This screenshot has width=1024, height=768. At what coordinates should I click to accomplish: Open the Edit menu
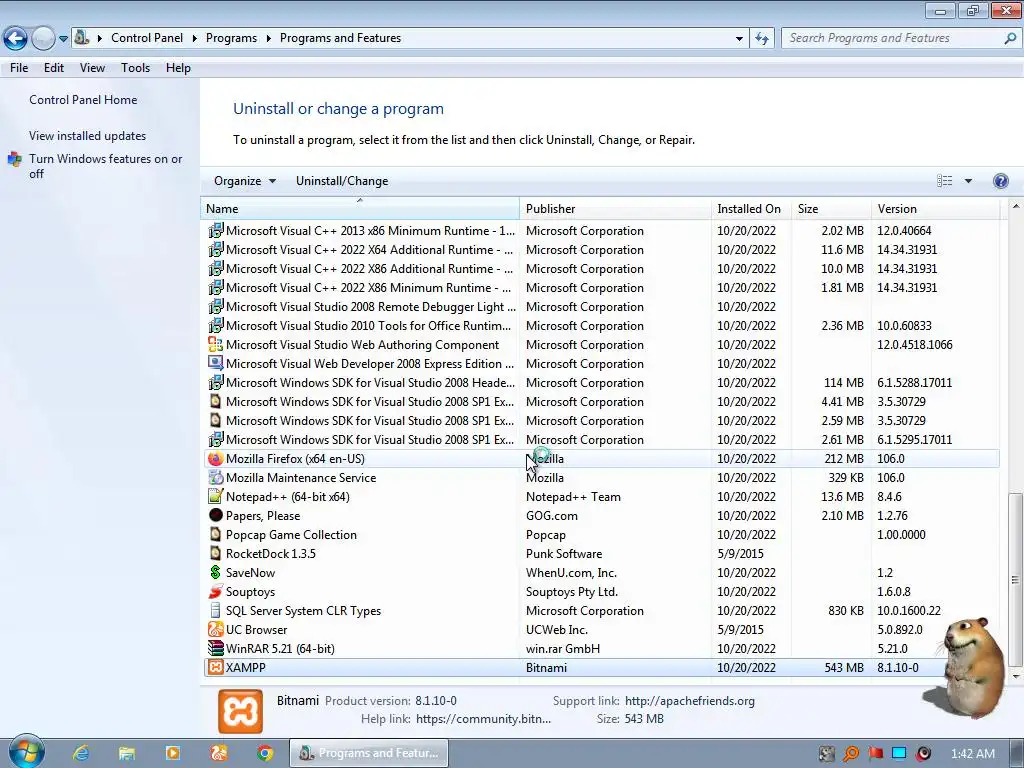coord(54,68)
